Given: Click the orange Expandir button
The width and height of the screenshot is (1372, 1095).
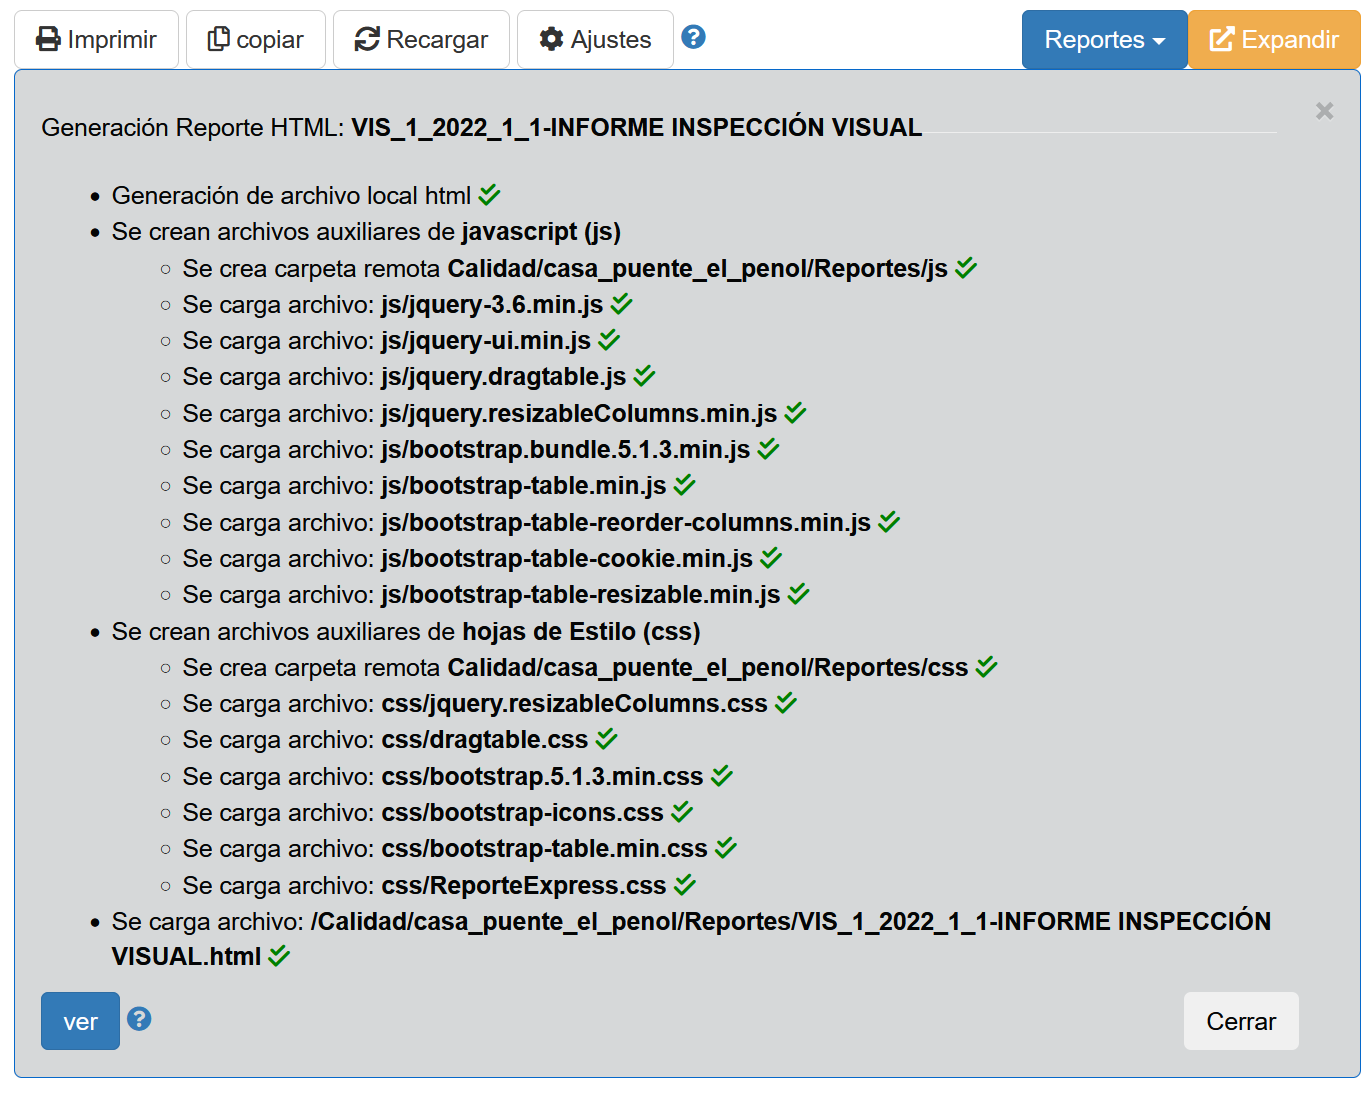Looking at the screenshot, I should point(1274,40).
